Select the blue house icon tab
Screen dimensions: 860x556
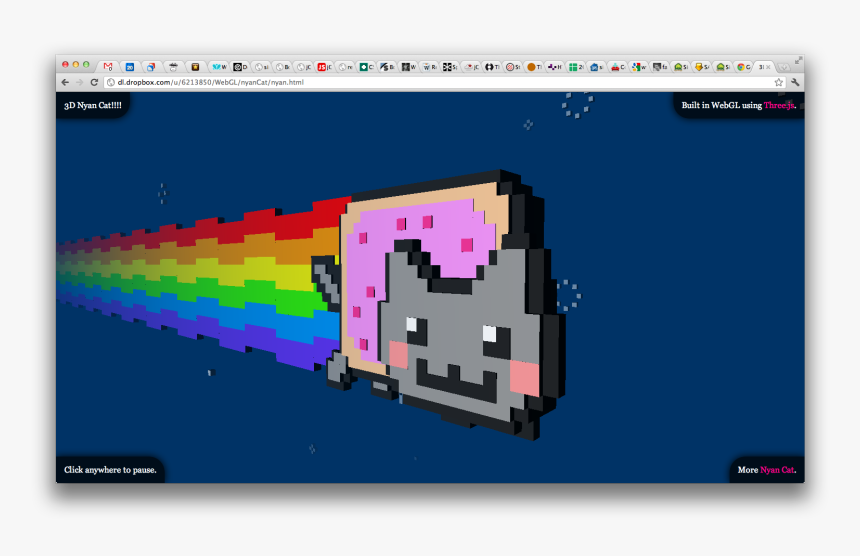(x=596, y=67)
